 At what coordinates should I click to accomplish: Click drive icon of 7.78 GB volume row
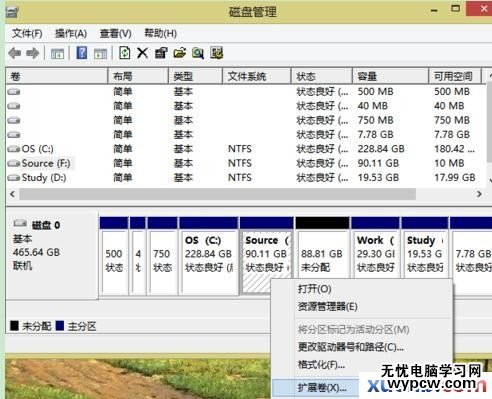pos(14,135)
